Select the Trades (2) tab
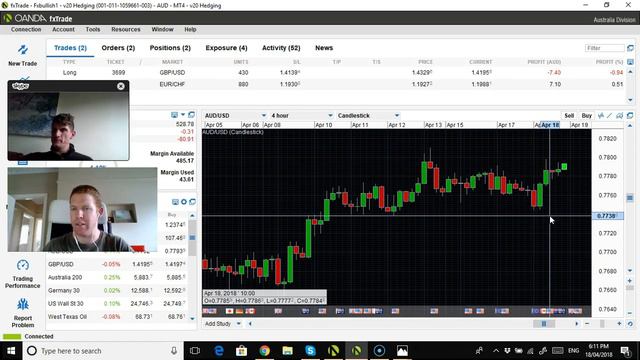 pos(70,48)
